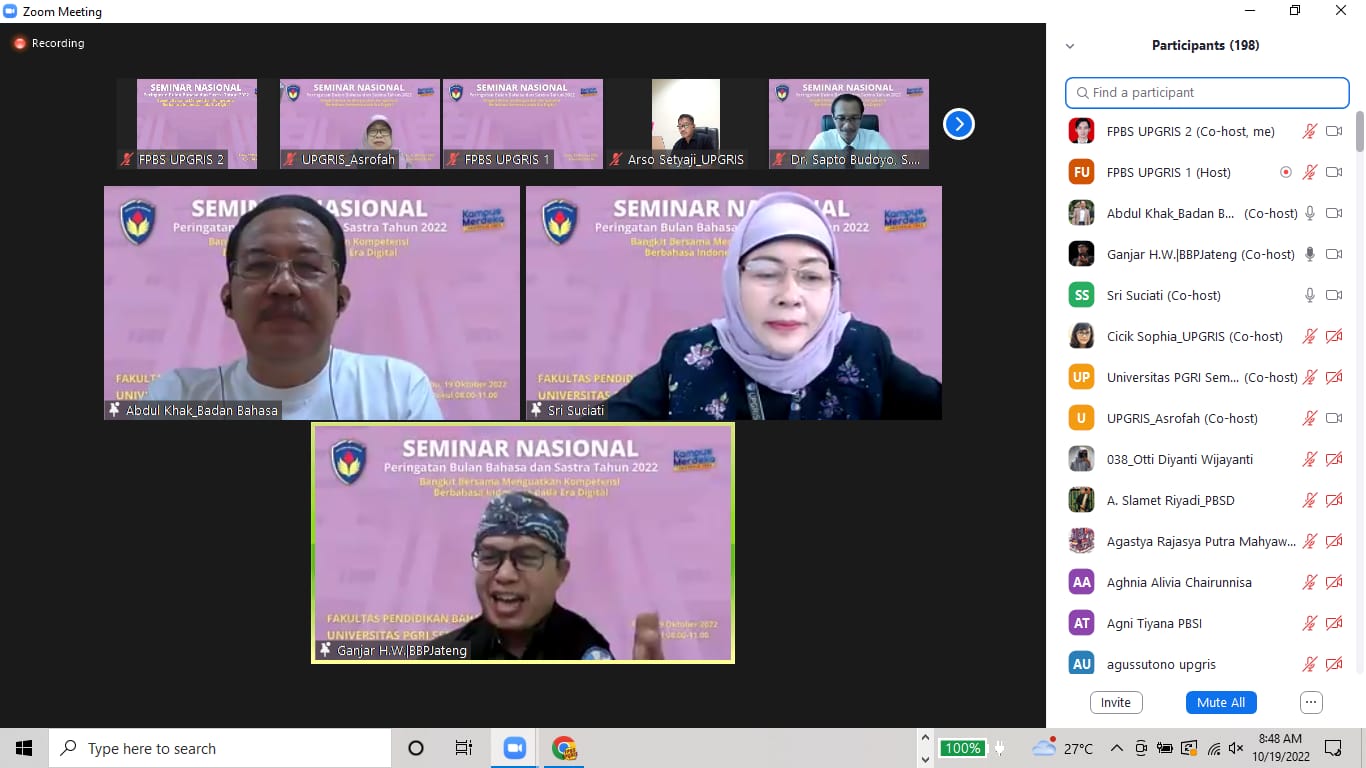The width and height of the screenshot is (1366, 768).
Task: Toggle the camera icon for Cicik Sophia_UPGRIS
Action: pos(1333,336)
